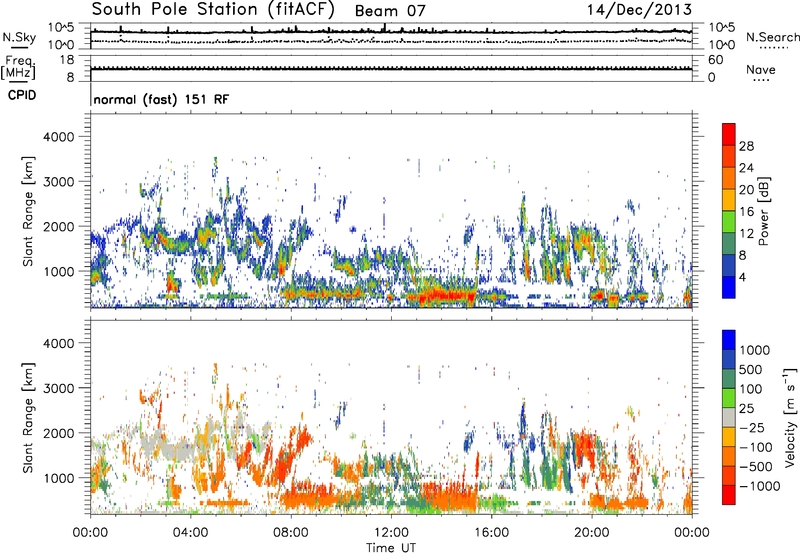Click the '20' label on Power colorbar
Screen dimensions: 800x554
point(746,190)
